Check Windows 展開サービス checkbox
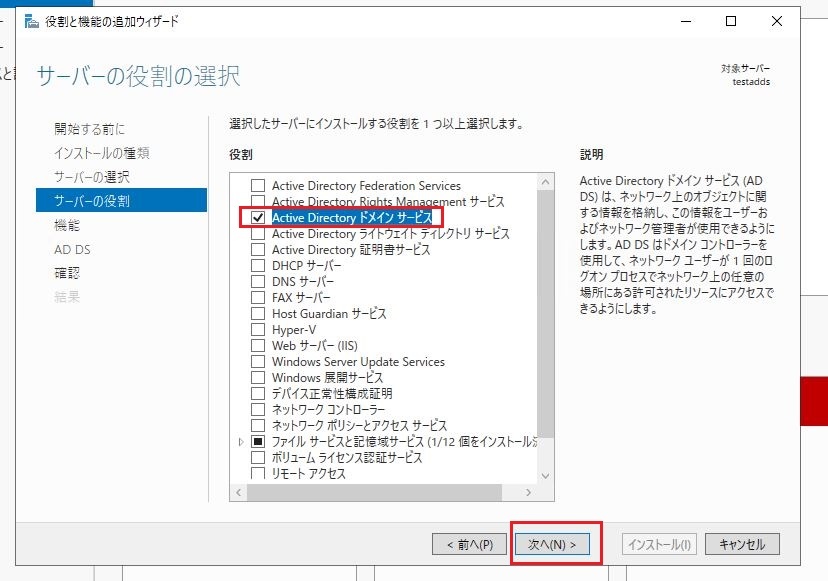The image size is (828, 581). [258, 378]
